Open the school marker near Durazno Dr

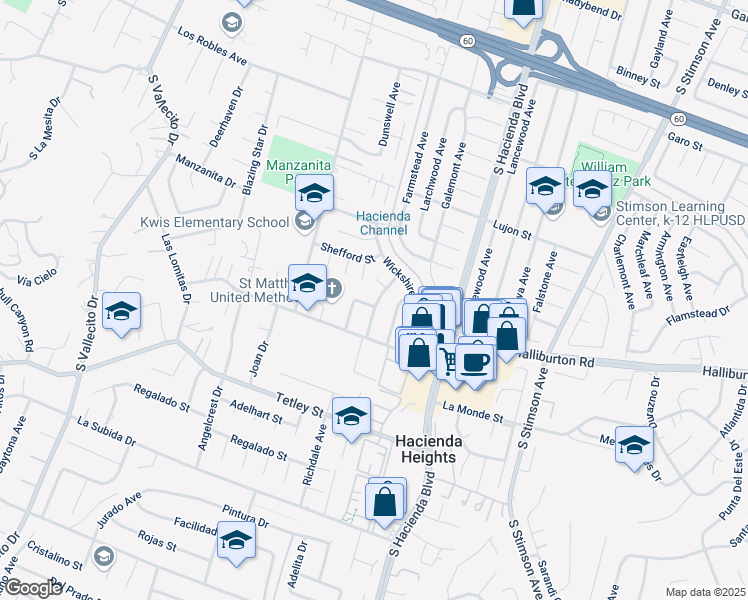pos(634,447)
